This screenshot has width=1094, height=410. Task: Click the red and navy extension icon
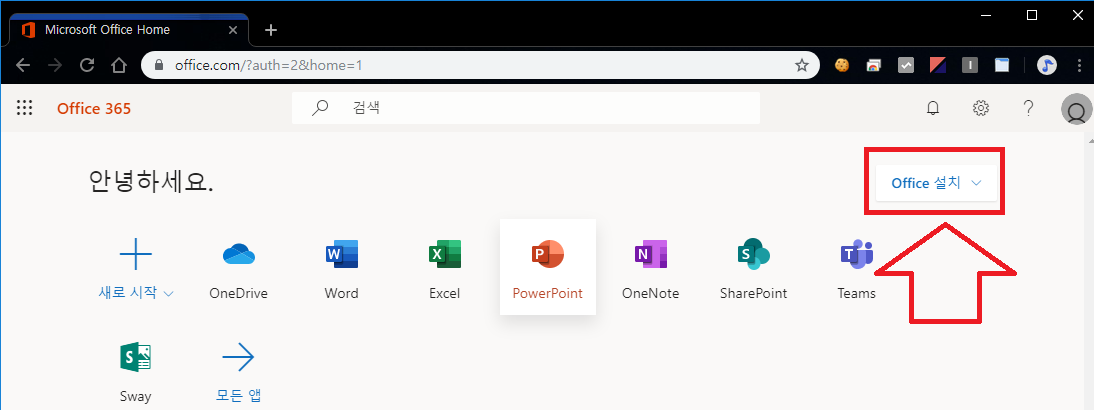pos(938,66)
